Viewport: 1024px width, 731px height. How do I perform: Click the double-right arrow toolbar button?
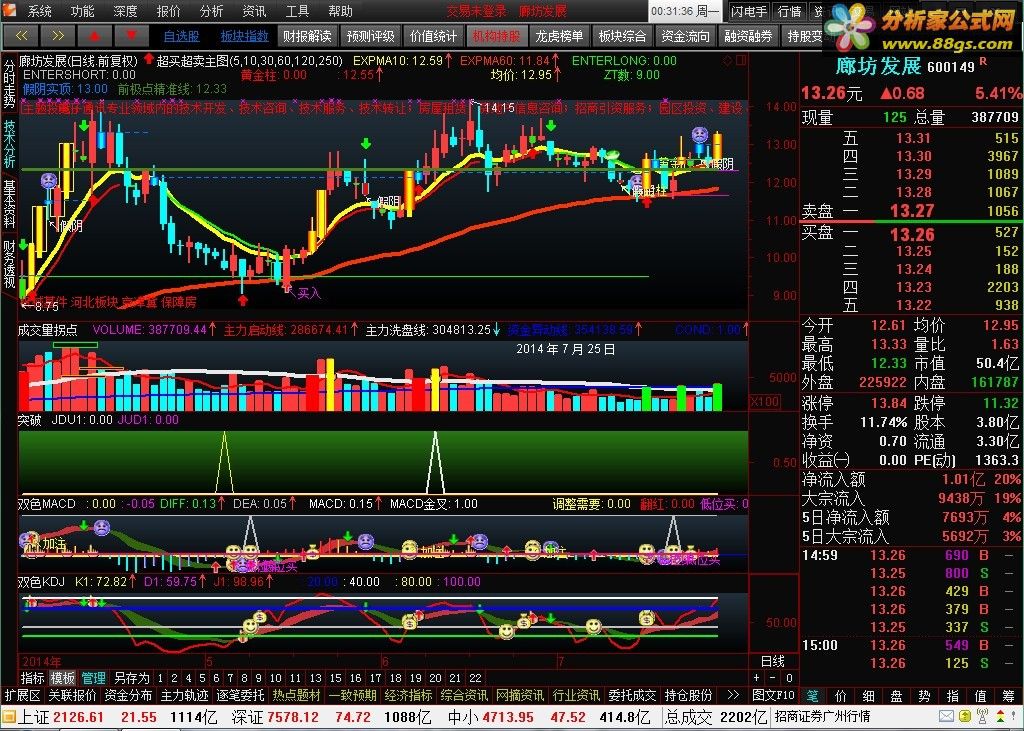click(57, 36)
